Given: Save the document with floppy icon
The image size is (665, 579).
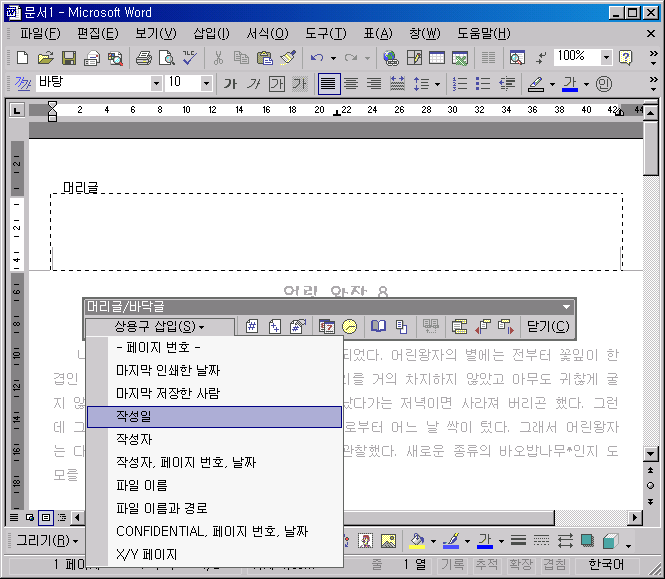Looking at the screenshot, I should pos(69,57).
